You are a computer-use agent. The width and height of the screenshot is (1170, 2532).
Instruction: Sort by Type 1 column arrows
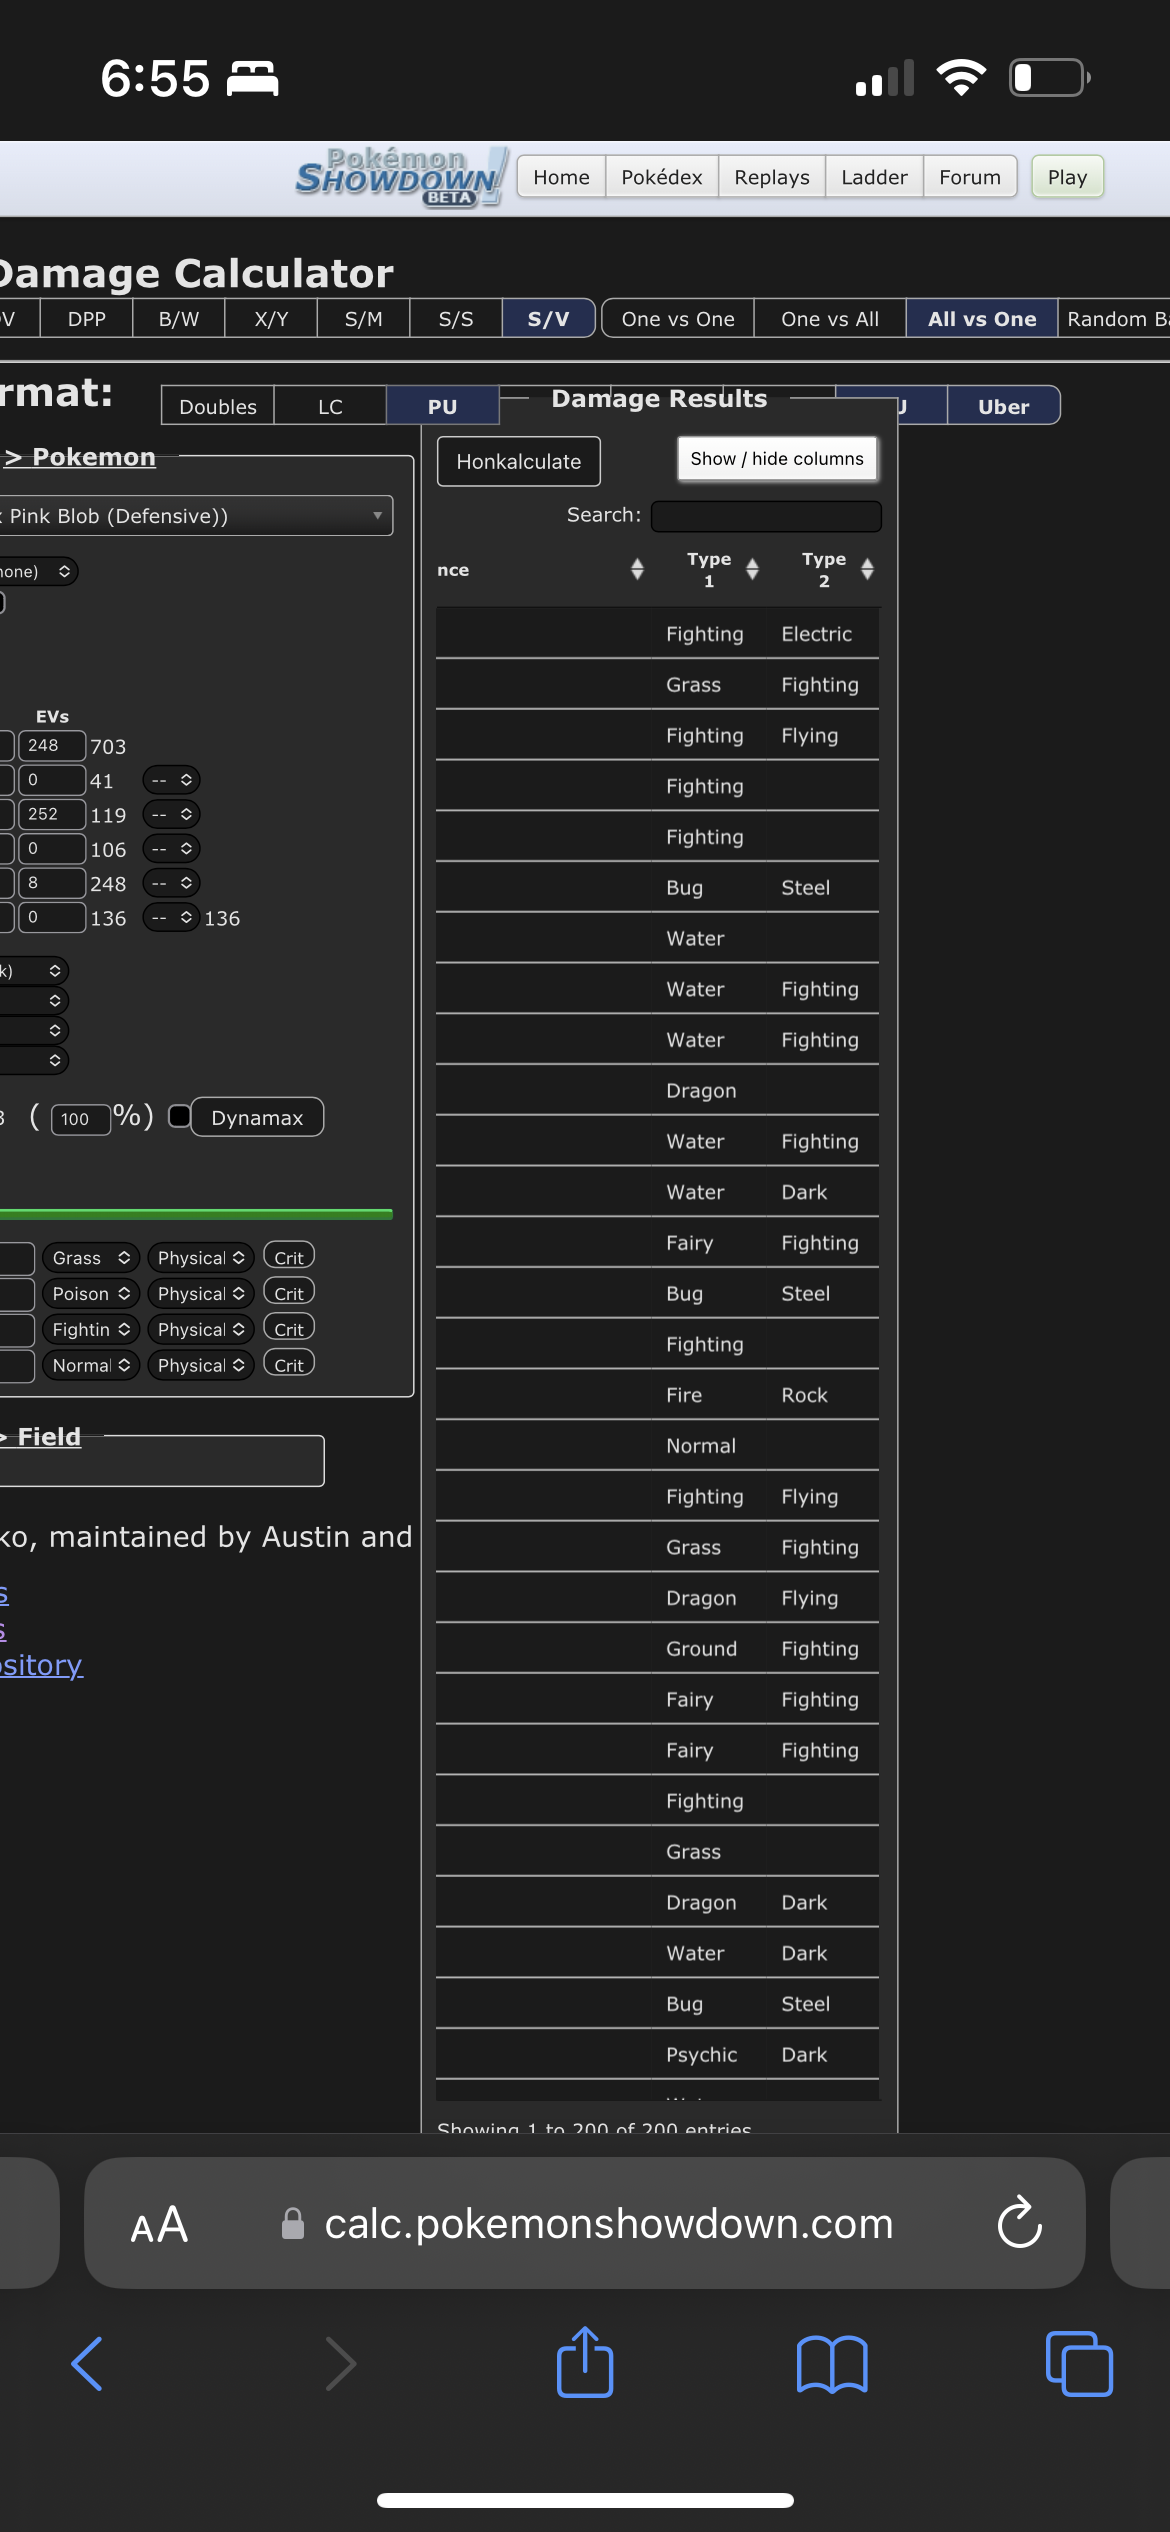tap(752, 569)
